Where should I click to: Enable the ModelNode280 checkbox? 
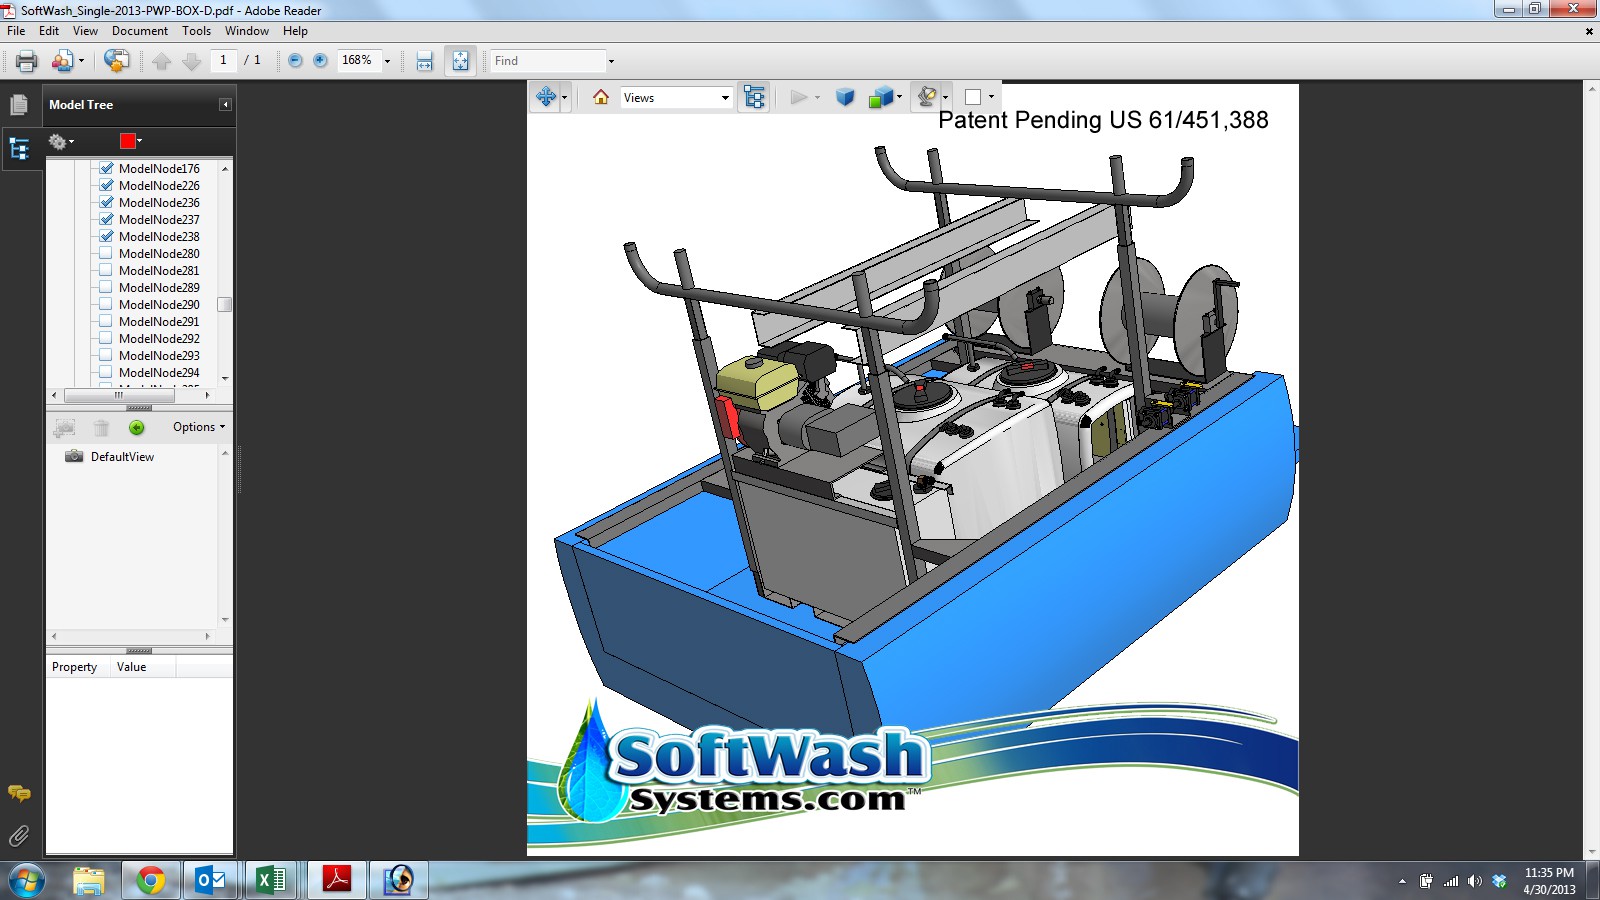[x=106, y=254]
